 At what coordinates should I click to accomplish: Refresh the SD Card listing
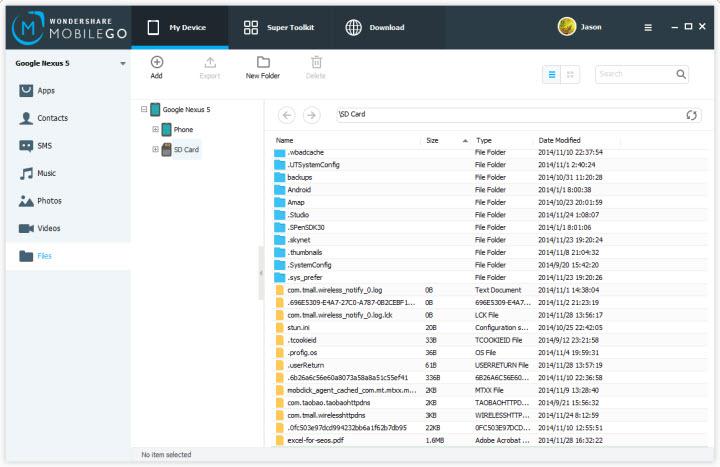point(692,115)
